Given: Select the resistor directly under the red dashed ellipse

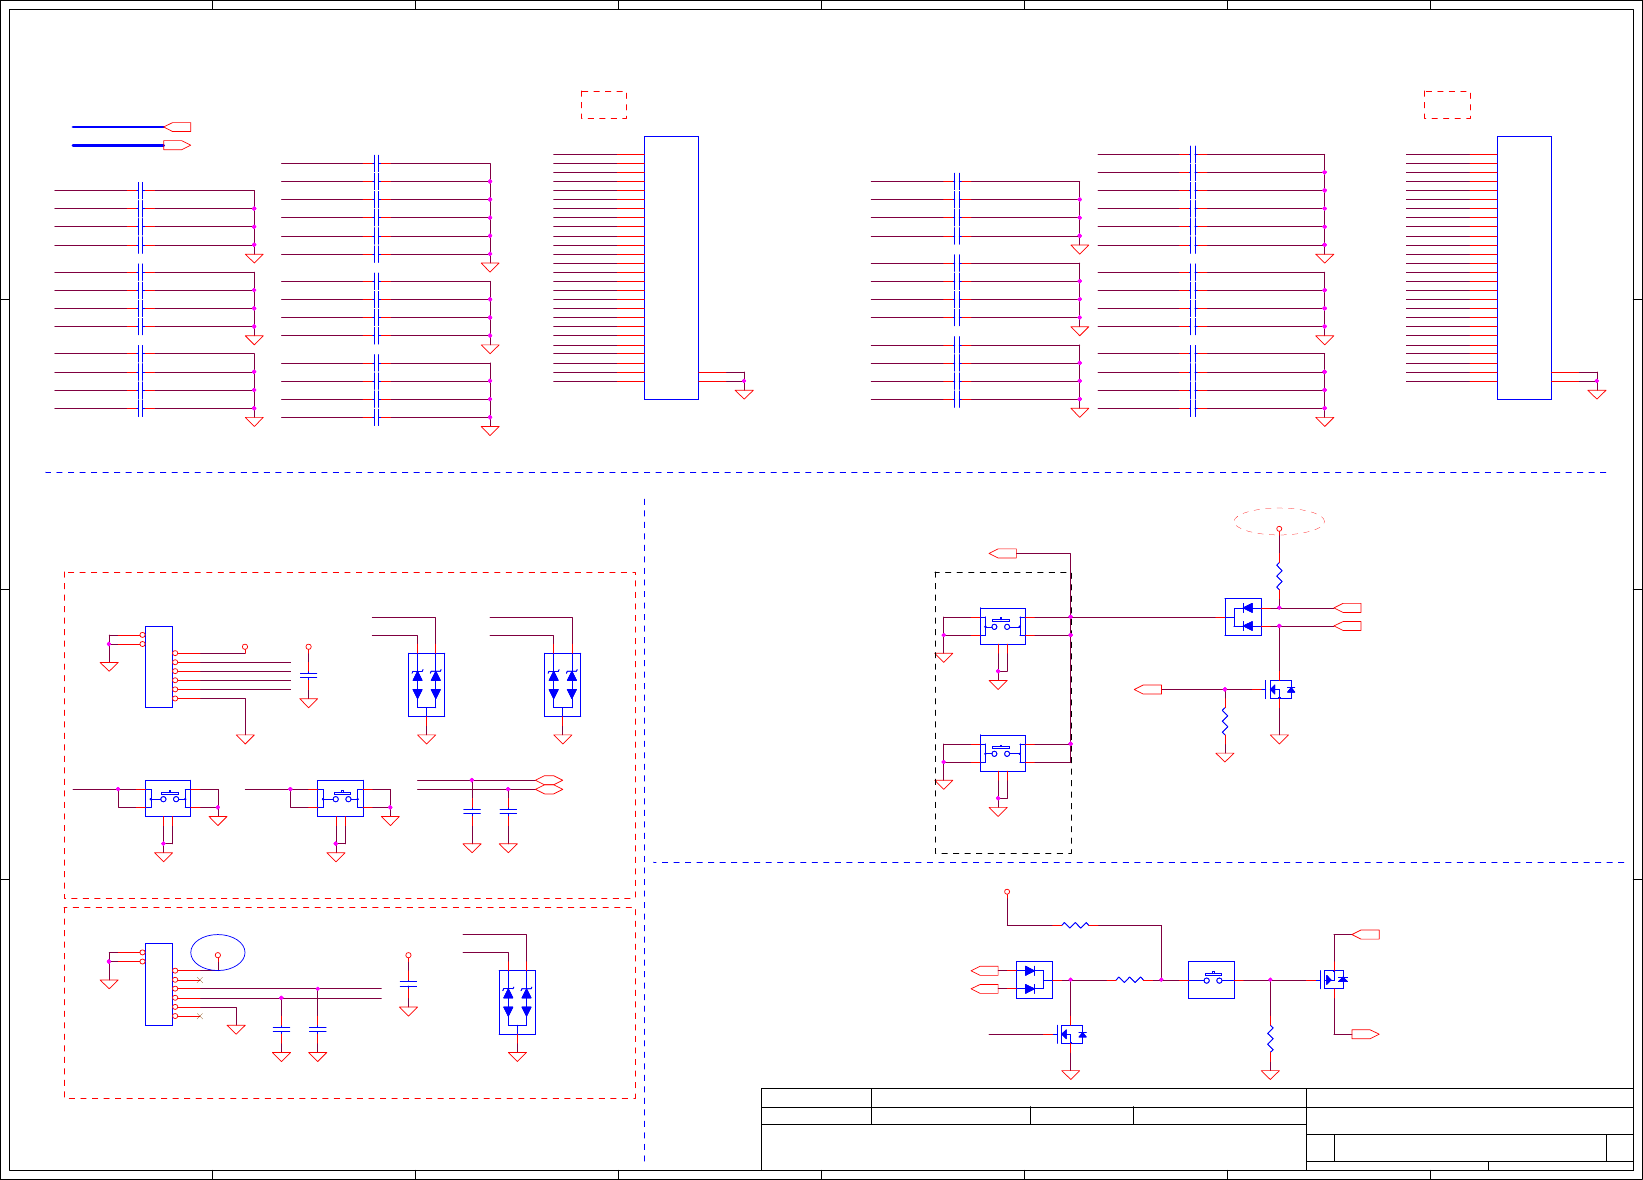Looking at the screenshot, I should (x=1279, y=576).
